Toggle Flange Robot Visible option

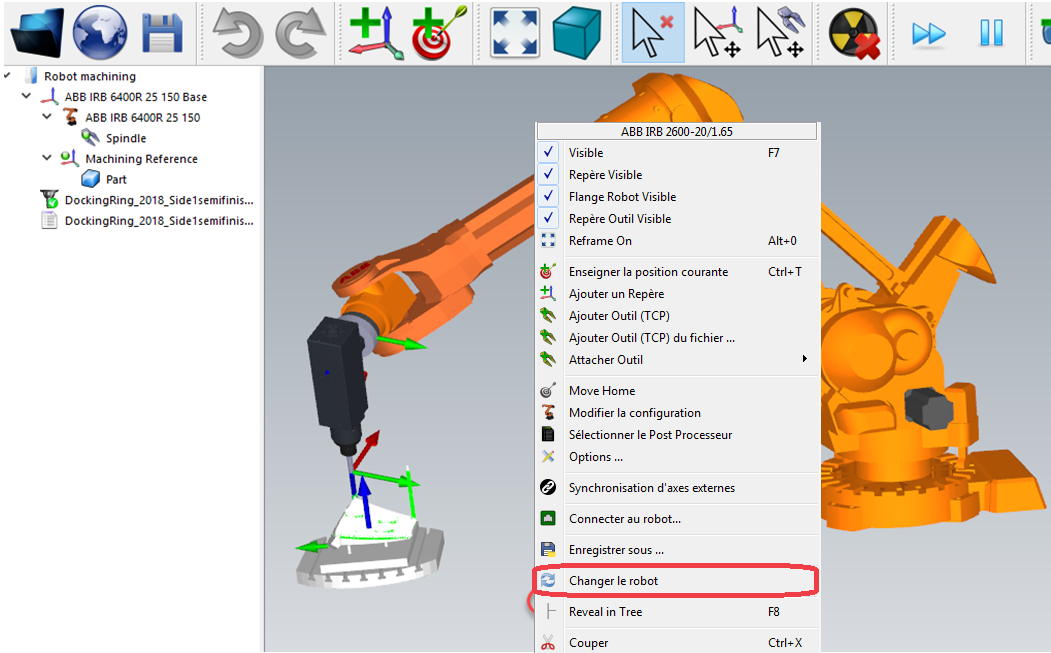click(x=678, y=197)
